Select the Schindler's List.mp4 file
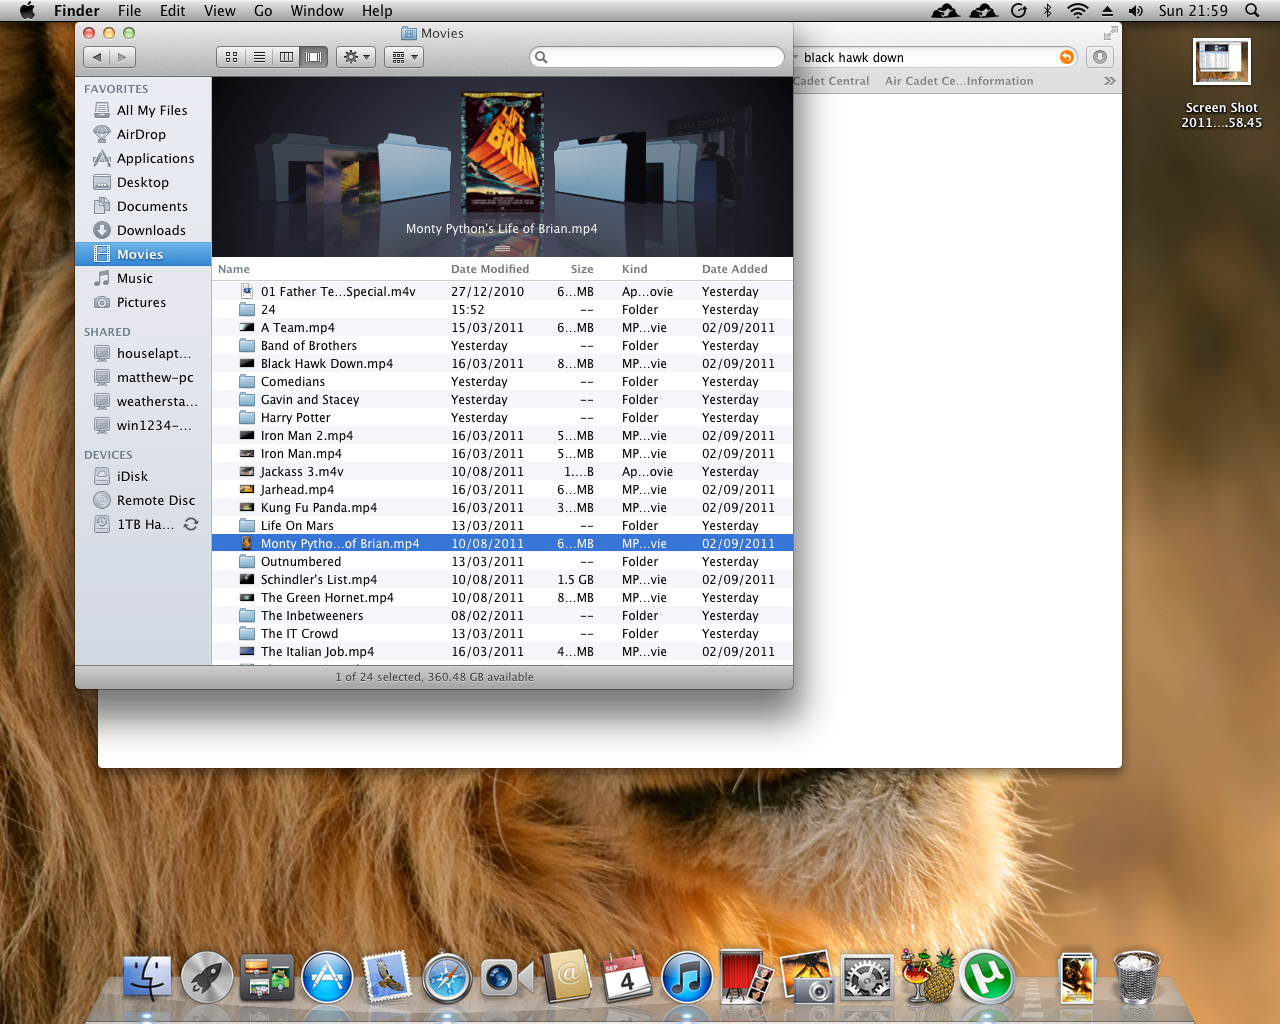The width and height of the screenshot is (1280, 1024). pyautogui.click(x=502, y=580)
